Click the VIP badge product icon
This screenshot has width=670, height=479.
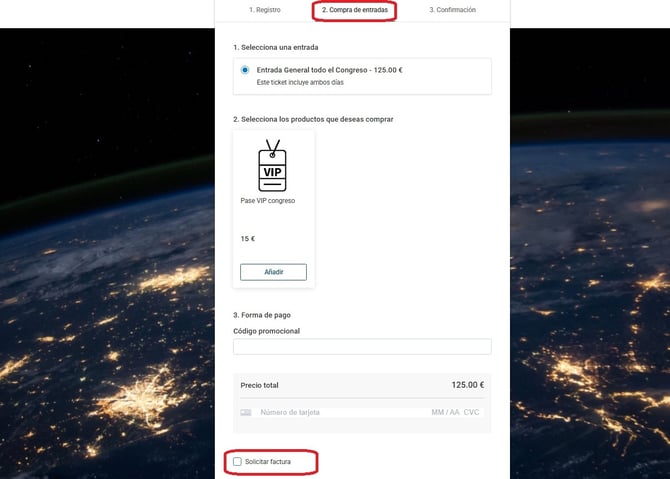point(272,166)
